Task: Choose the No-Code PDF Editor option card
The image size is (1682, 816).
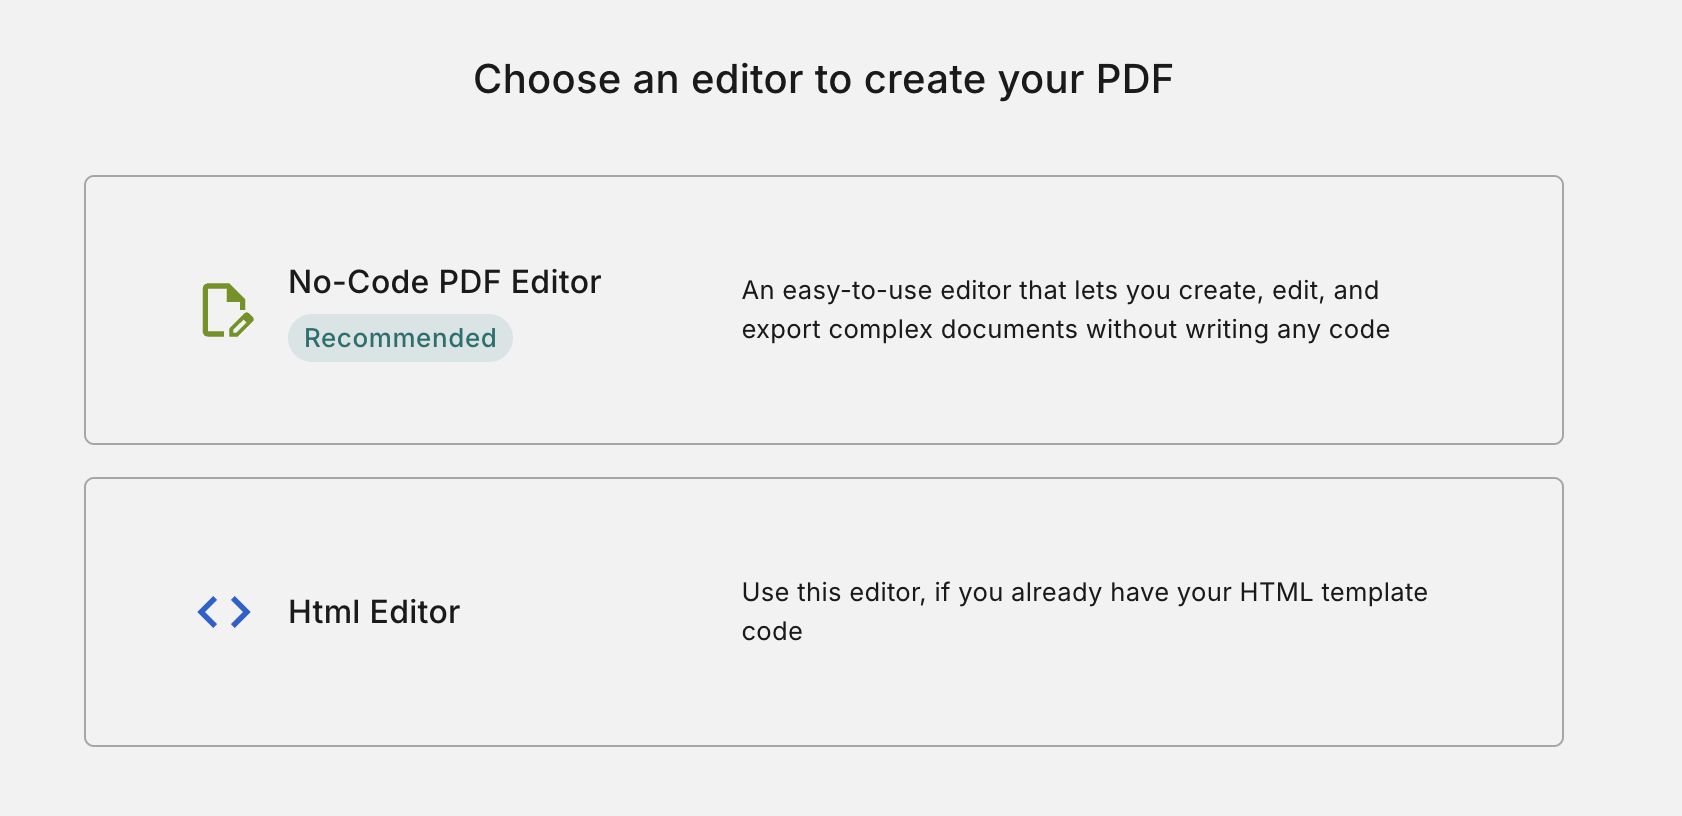Action: pyautogui.click(x=824, y=310)
